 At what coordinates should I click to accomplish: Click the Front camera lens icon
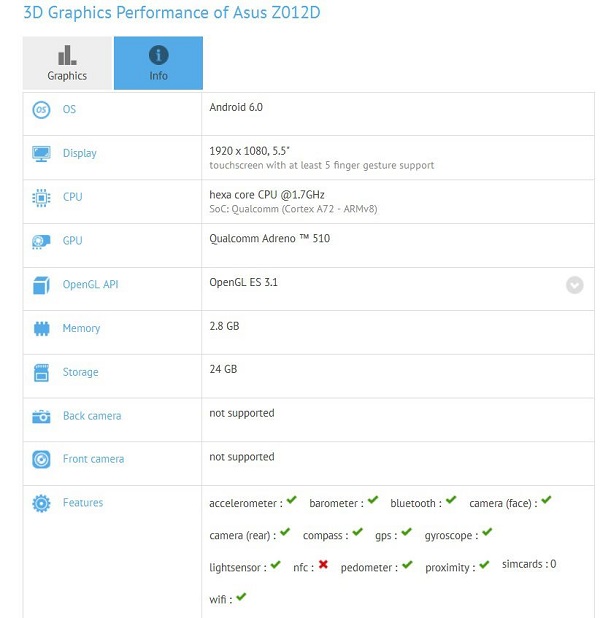[x=41, y=460]
